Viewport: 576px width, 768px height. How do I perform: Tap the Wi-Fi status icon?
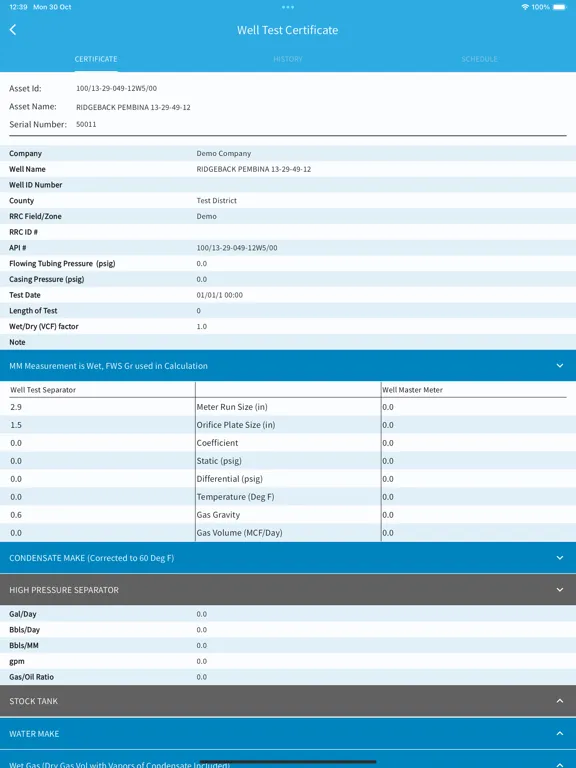(x=525, y=7)
